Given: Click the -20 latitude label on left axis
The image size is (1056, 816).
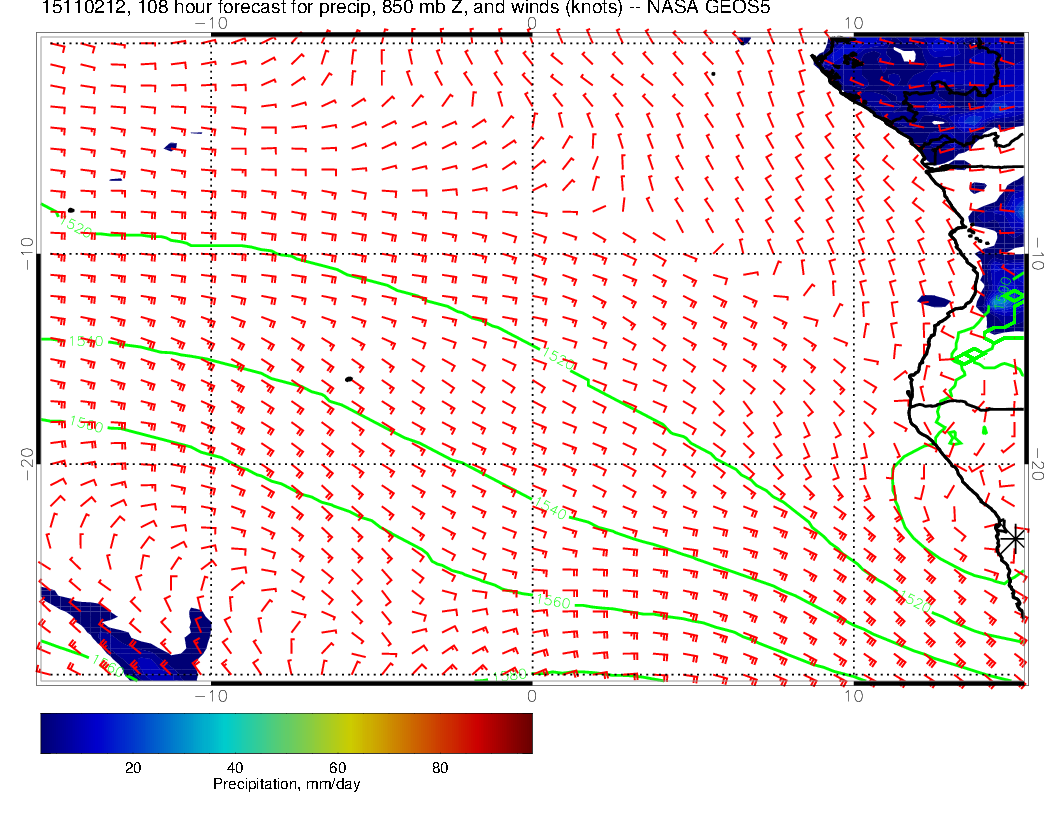Looking at the screenshot, I should click(28, 464).
